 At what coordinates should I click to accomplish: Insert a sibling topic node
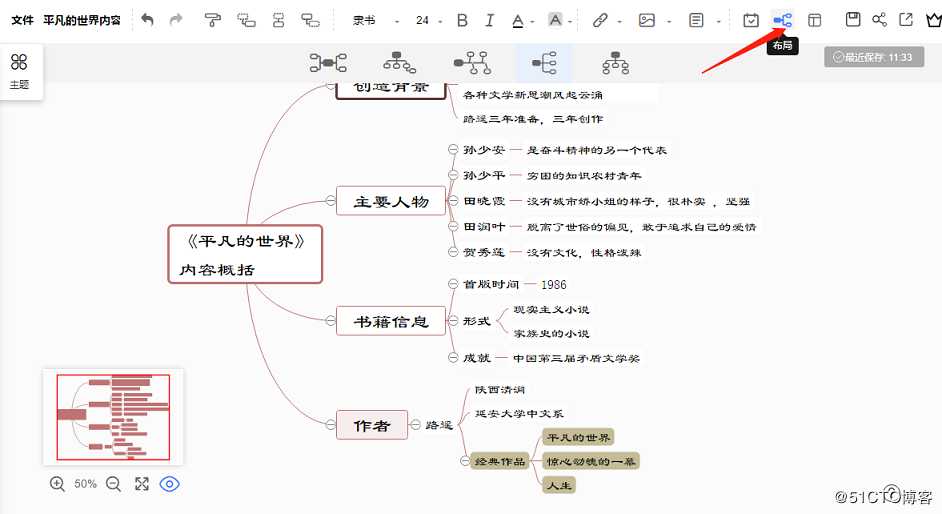[278, 20]
